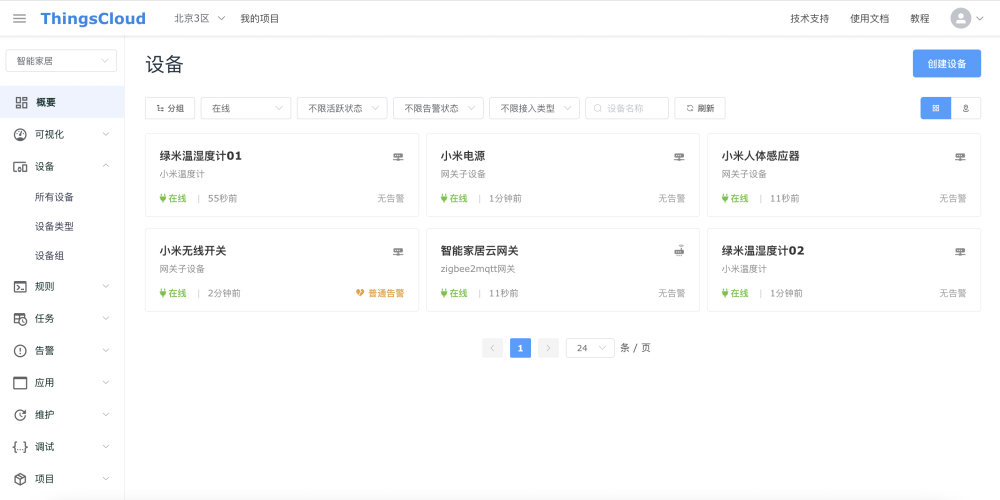Click the previous page arrow
Image resolution: width=1000 pixels, height=500 pixels.
pyautogui.click(x=492, y=348)
